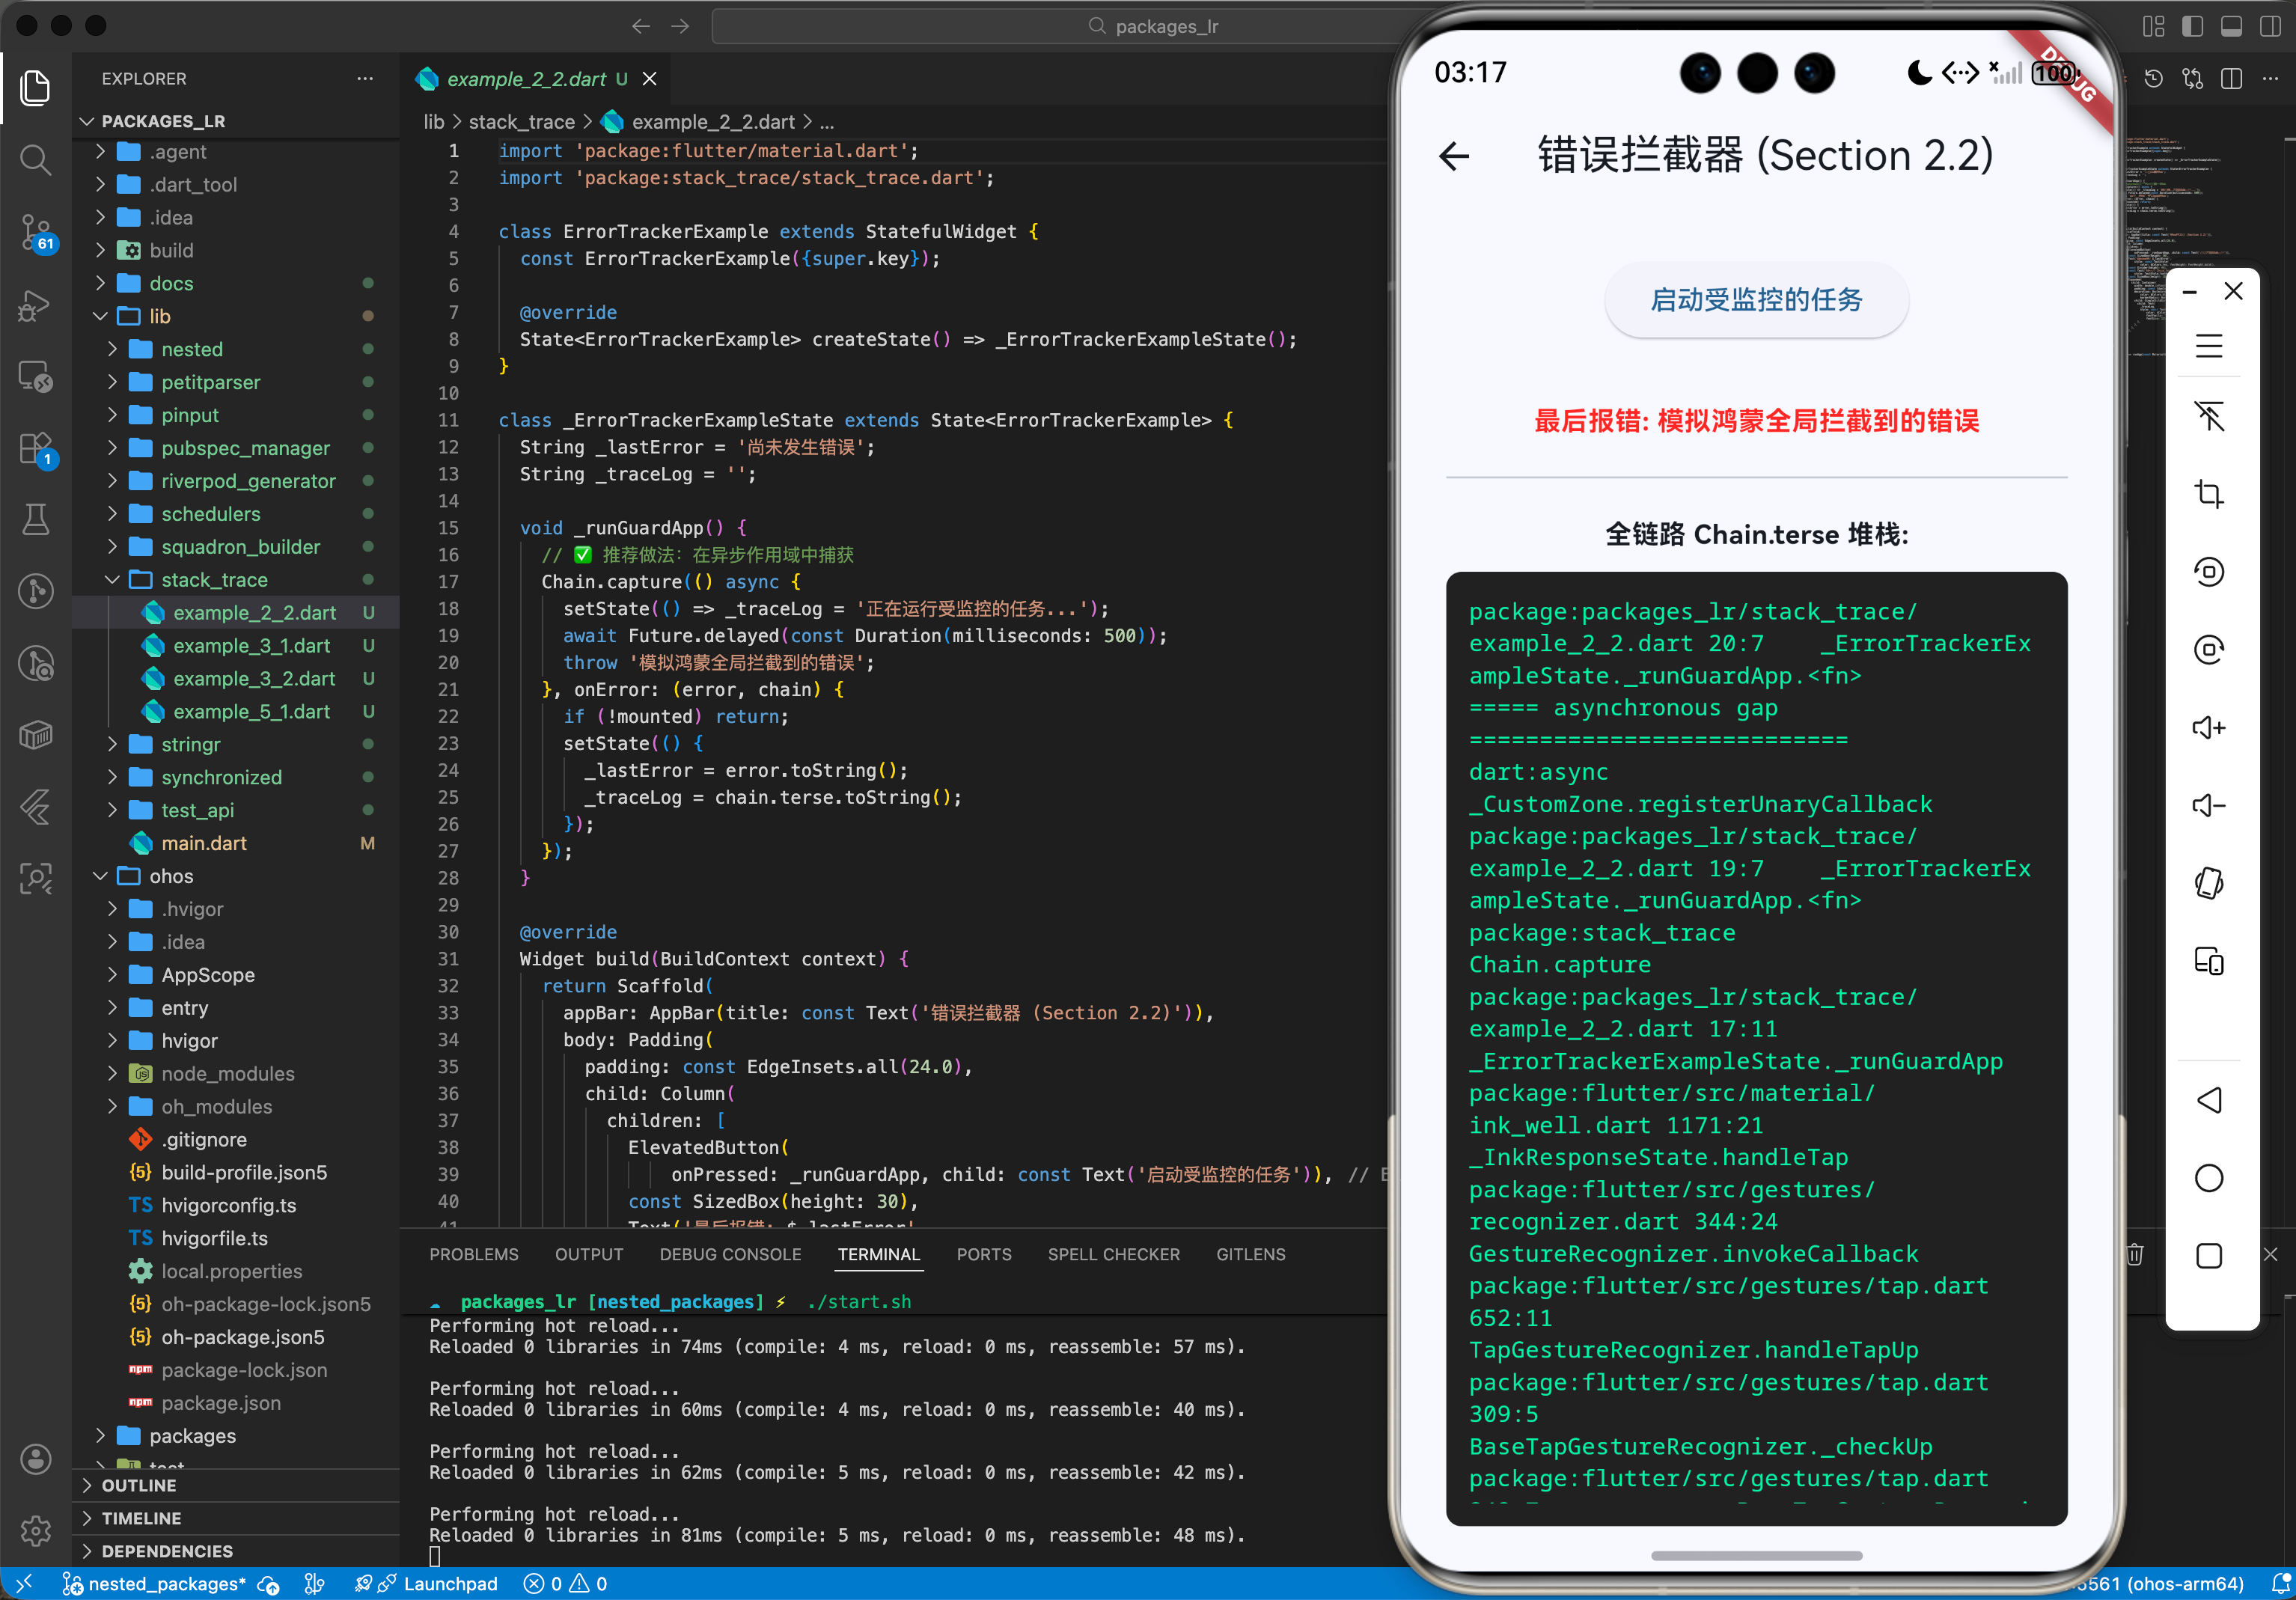Toggle bottom panel layout button
Screen dimensions: 2296x1600
(x=2232, y=26)
